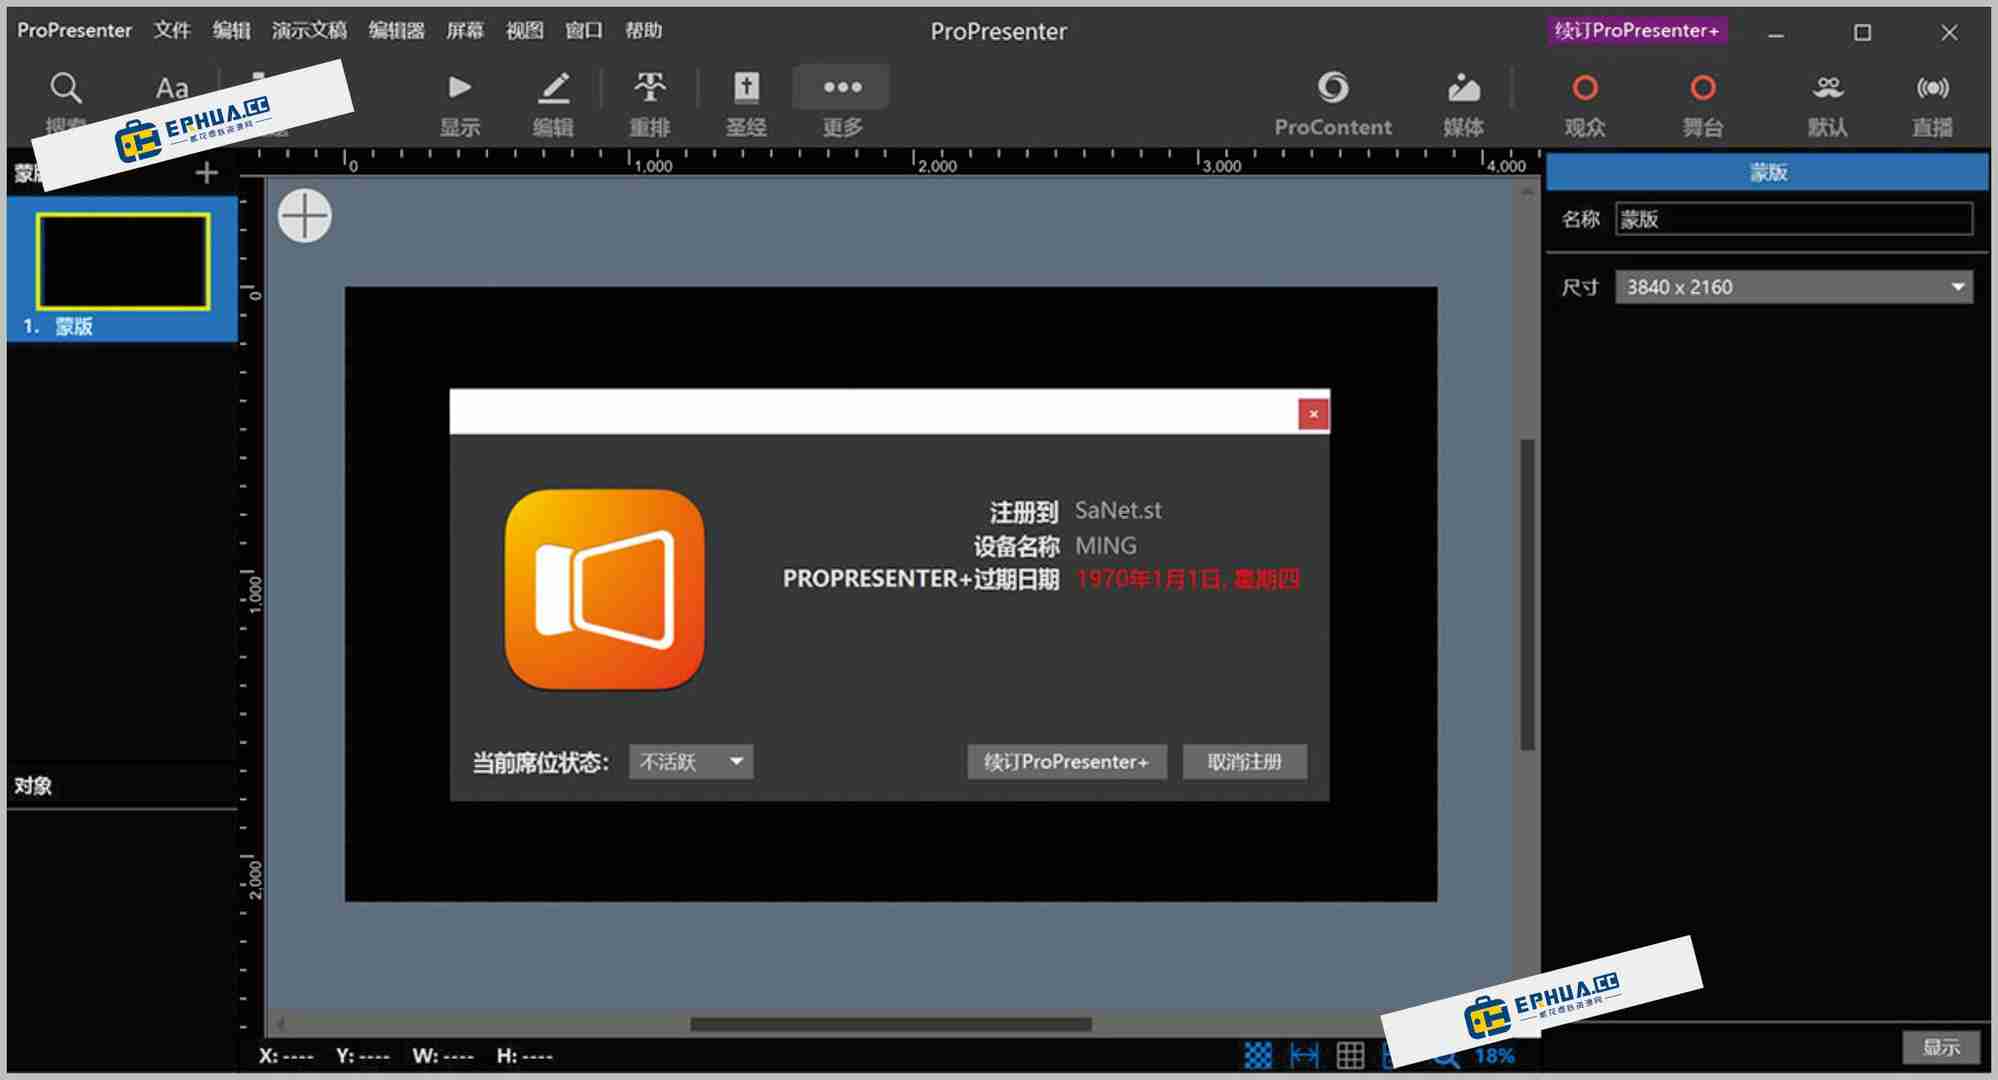Expand the 3840 x 2160 size dropdown
This screenshot has height=1080, width=1998.
point(1794,287)
